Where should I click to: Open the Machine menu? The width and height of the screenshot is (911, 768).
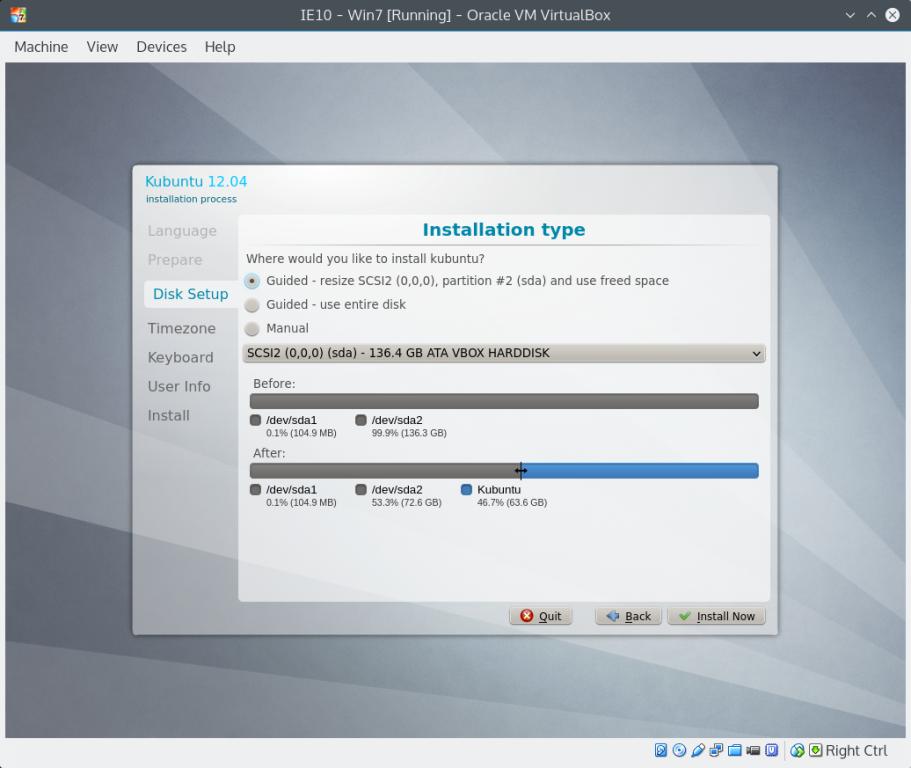[41, 47]
